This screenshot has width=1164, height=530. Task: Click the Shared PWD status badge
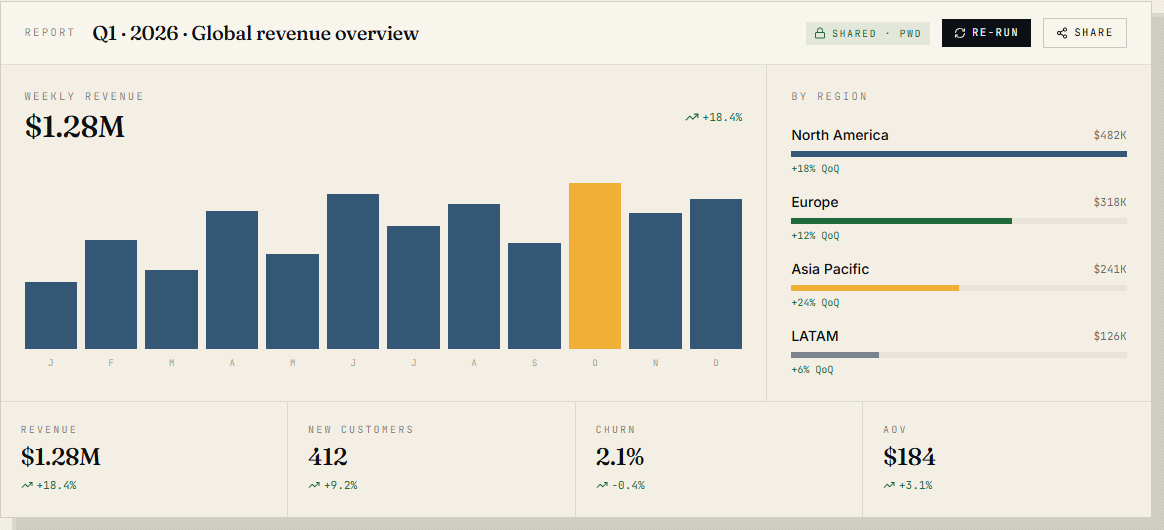pos(868,33)
